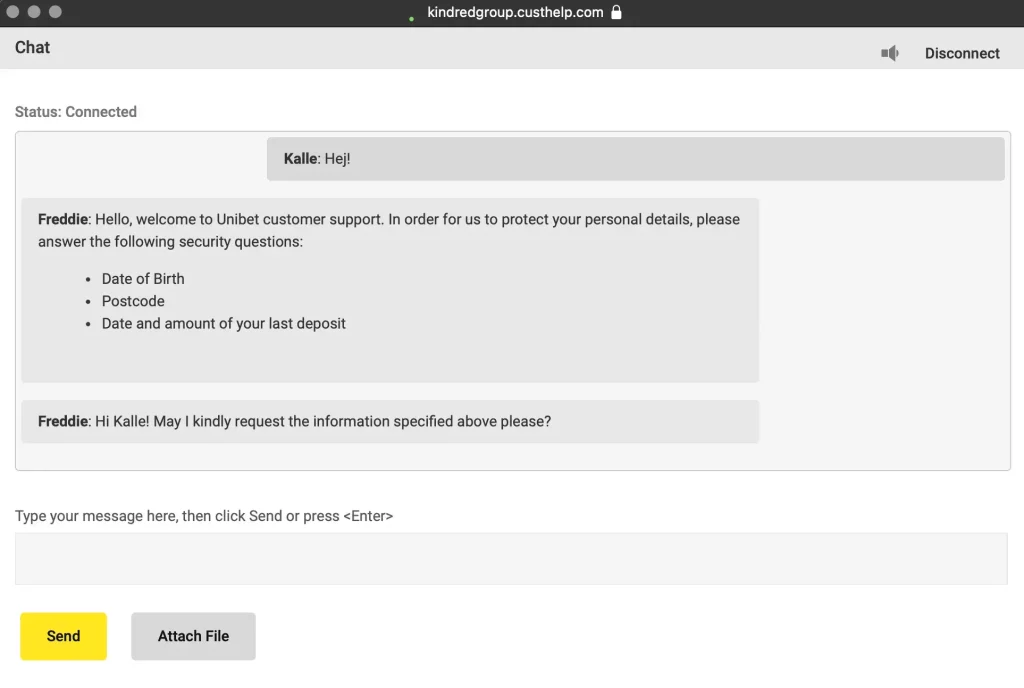Click Freddie's welcome to Unibet message
The image size is (1024, 688).
(390, 290)
